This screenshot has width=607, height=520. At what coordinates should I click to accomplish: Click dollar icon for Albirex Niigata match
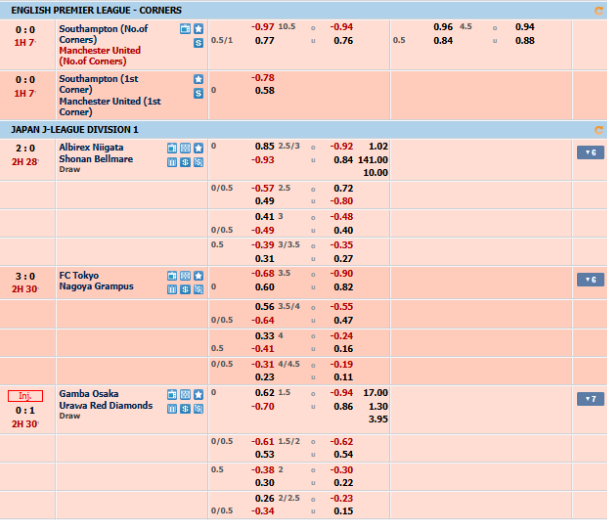click(185, 162)
